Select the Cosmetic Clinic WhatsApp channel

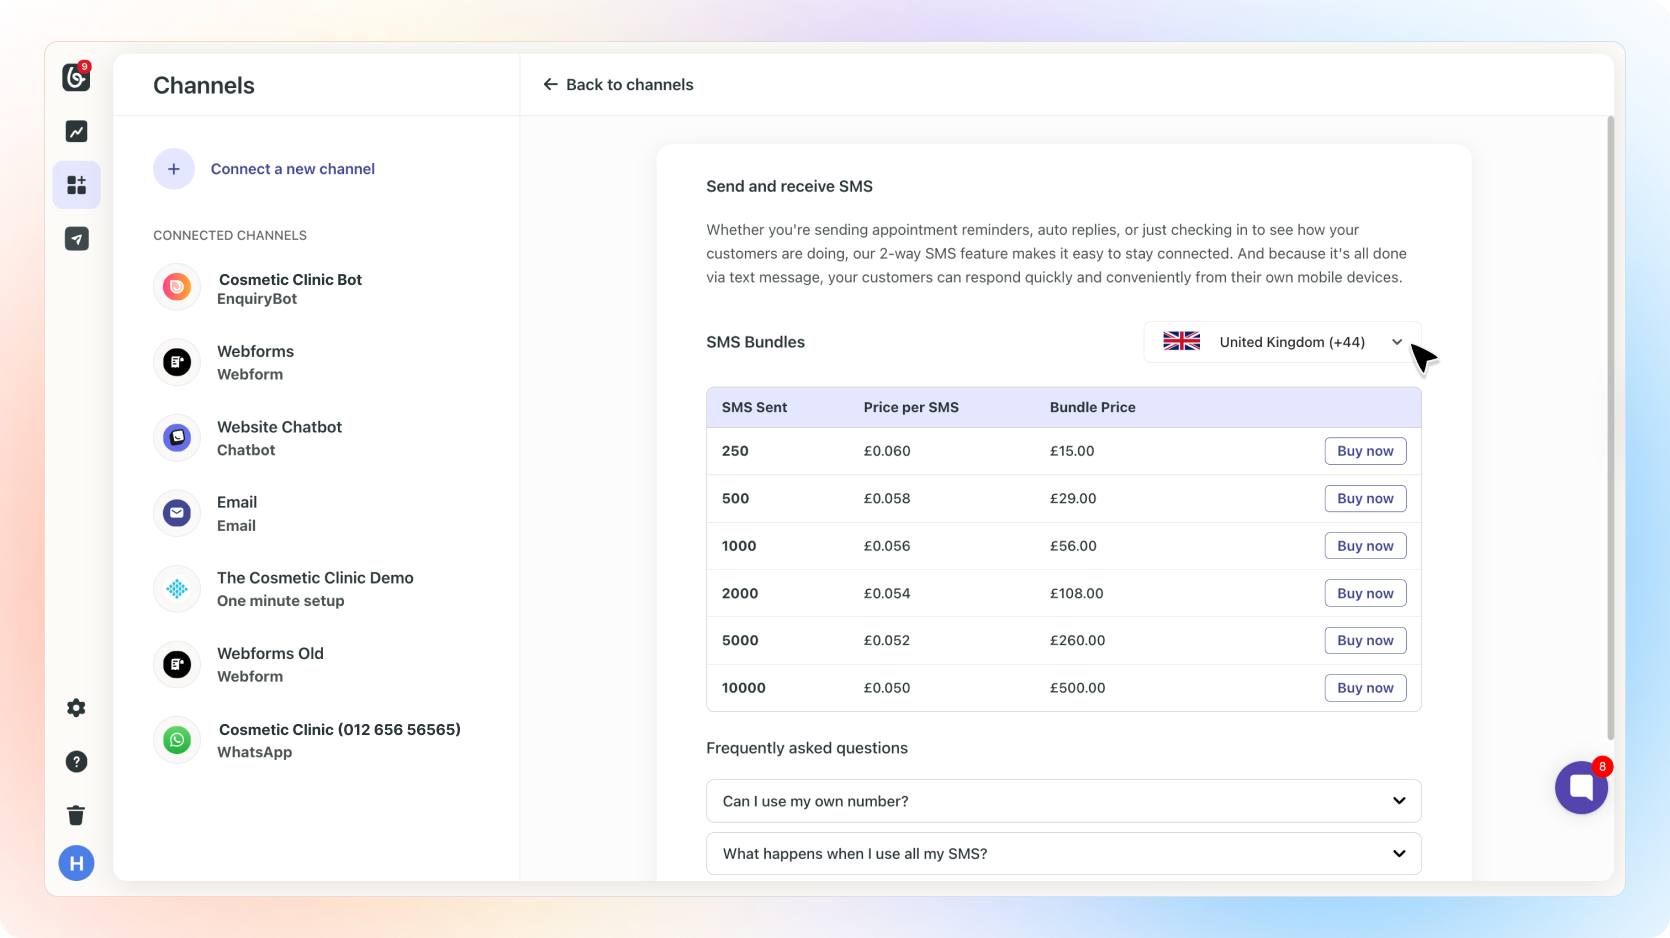point(338,740)
